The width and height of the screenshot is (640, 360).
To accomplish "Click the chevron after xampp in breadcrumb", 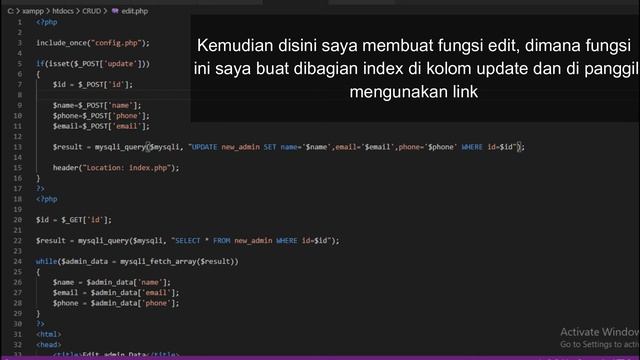I will coord(48,11).
